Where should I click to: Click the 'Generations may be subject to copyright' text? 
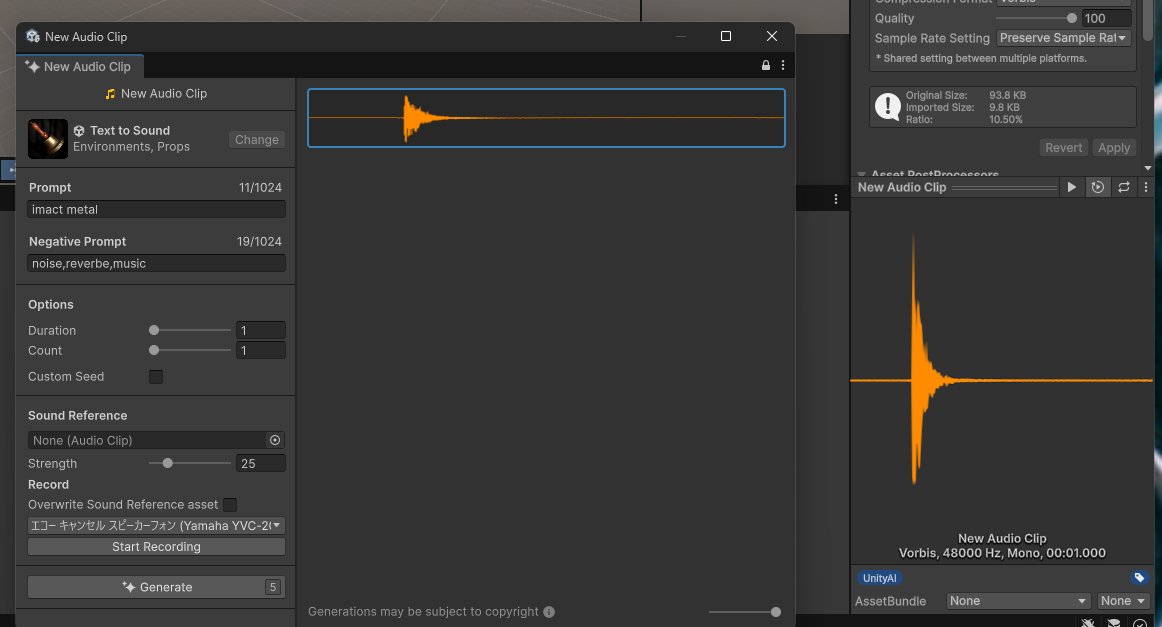point(423,611)
